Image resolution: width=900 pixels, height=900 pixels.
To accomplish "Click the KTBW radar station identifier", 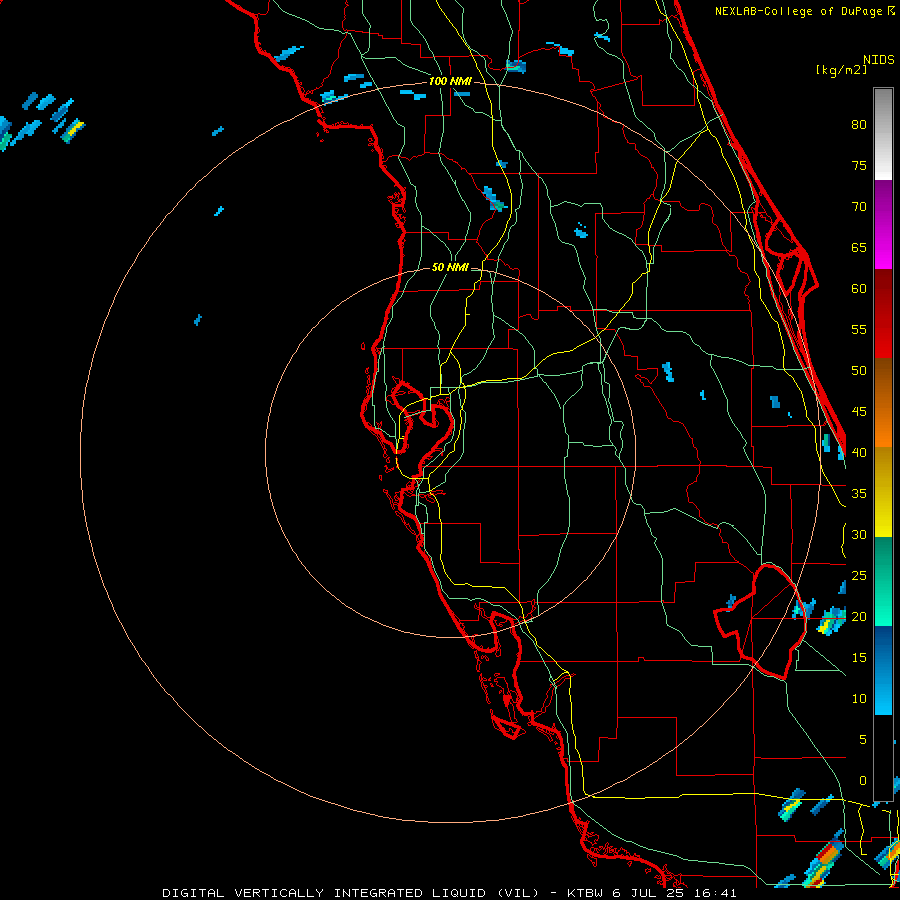I will point(585,893).
